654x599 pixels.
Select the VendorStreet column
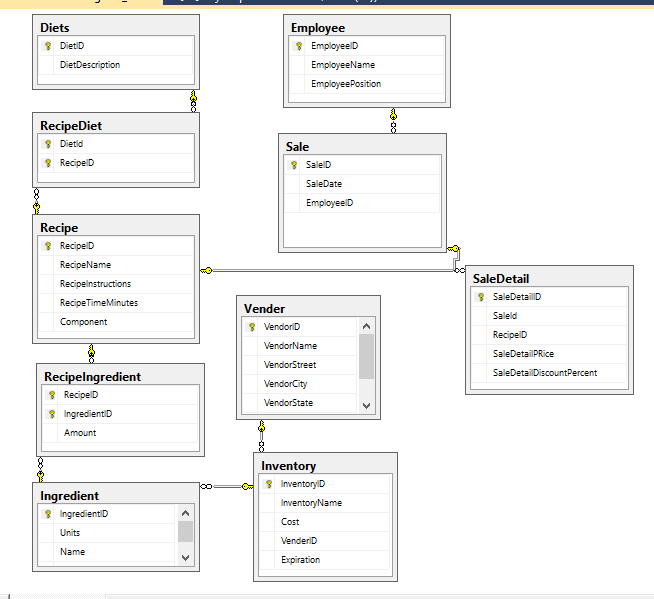pos(299,365)
